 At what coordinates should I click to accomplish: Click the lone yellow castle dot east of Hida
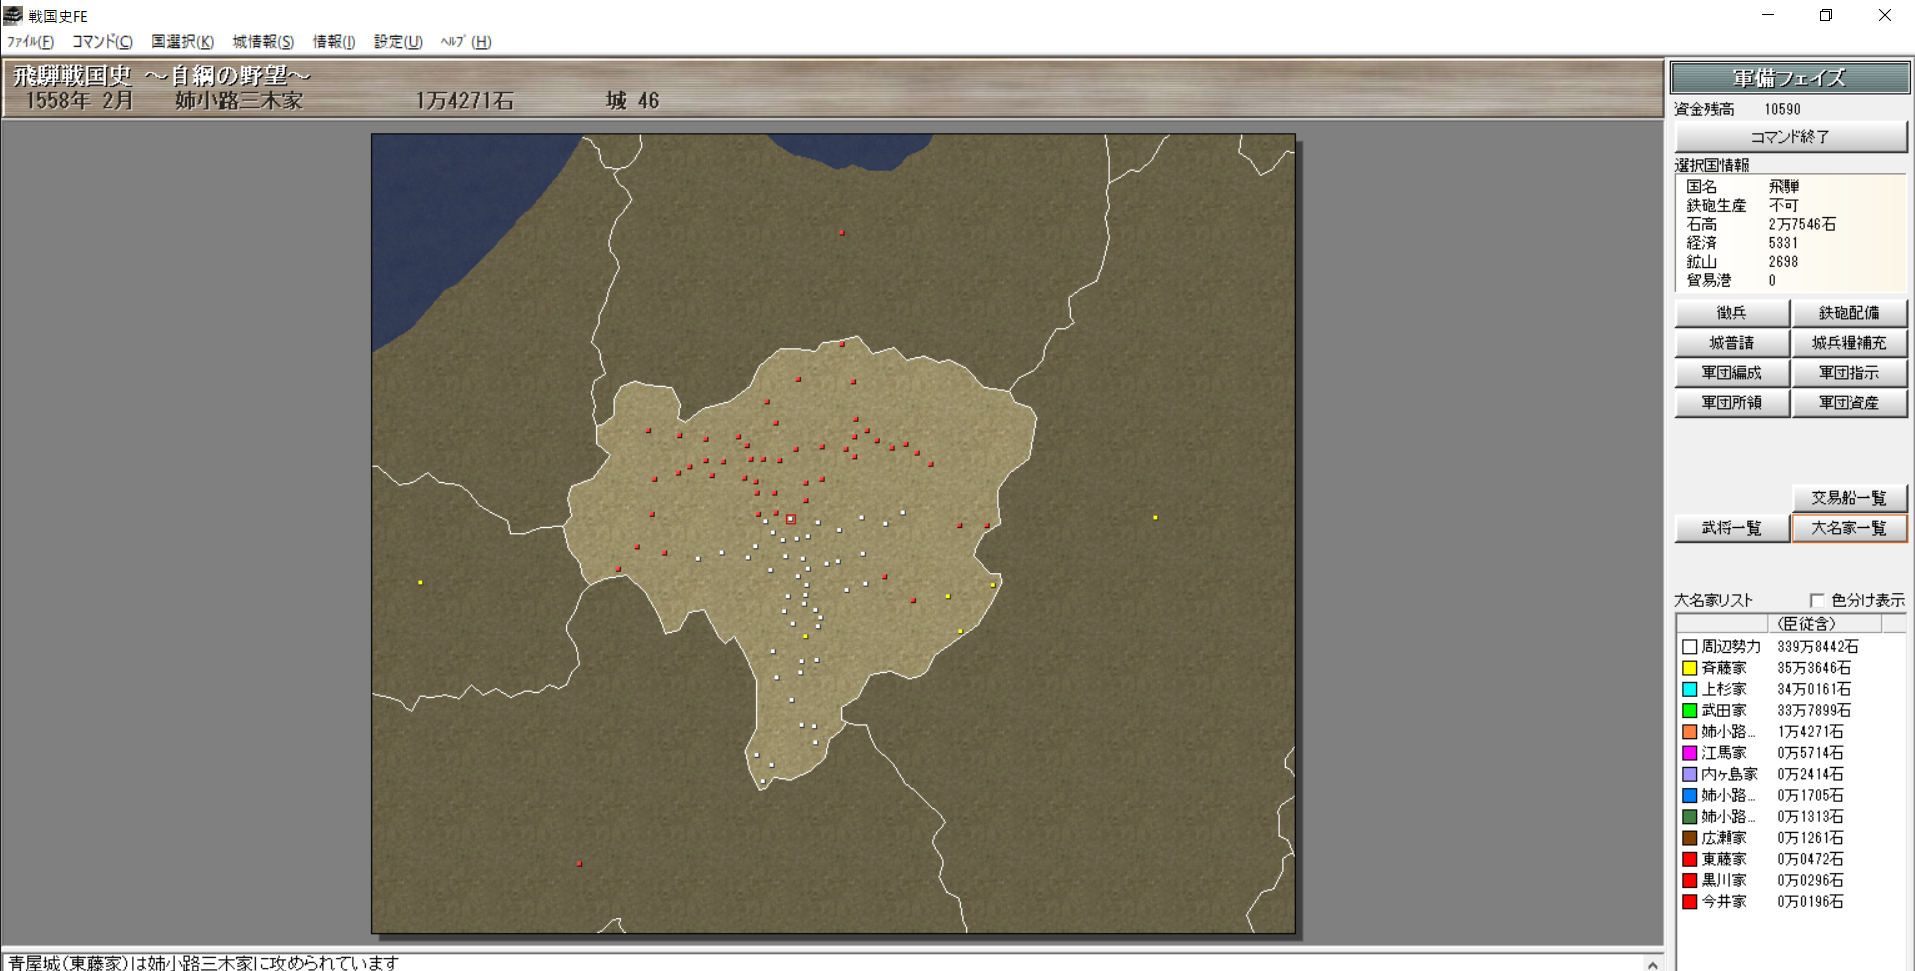tap(1155, 518)
